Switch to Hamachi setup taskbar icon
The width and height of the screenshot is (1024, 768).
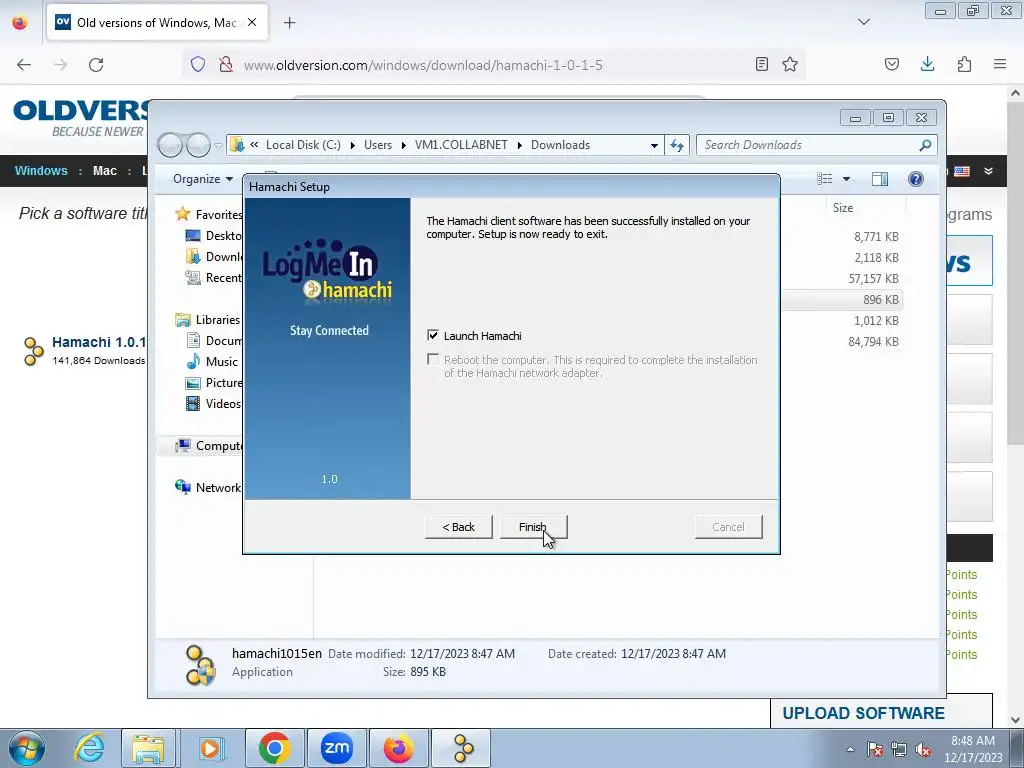click(x=463, y=748)
